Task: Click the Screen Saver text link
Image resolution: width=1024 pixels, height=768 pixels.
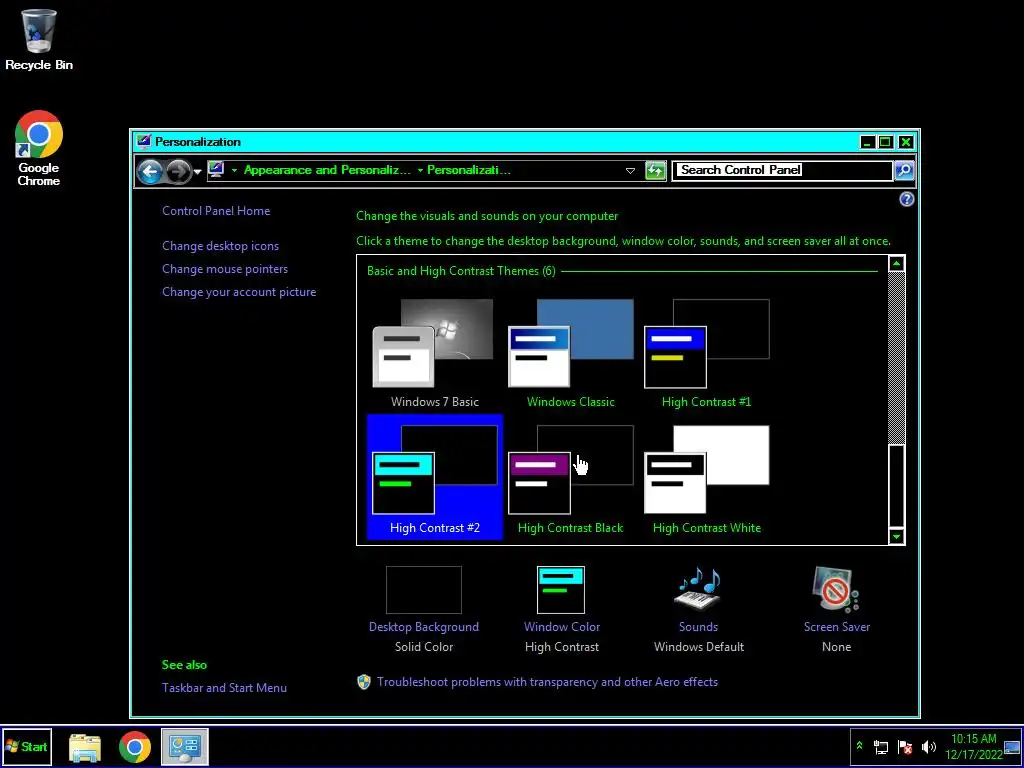Action: tap(837, 627)
